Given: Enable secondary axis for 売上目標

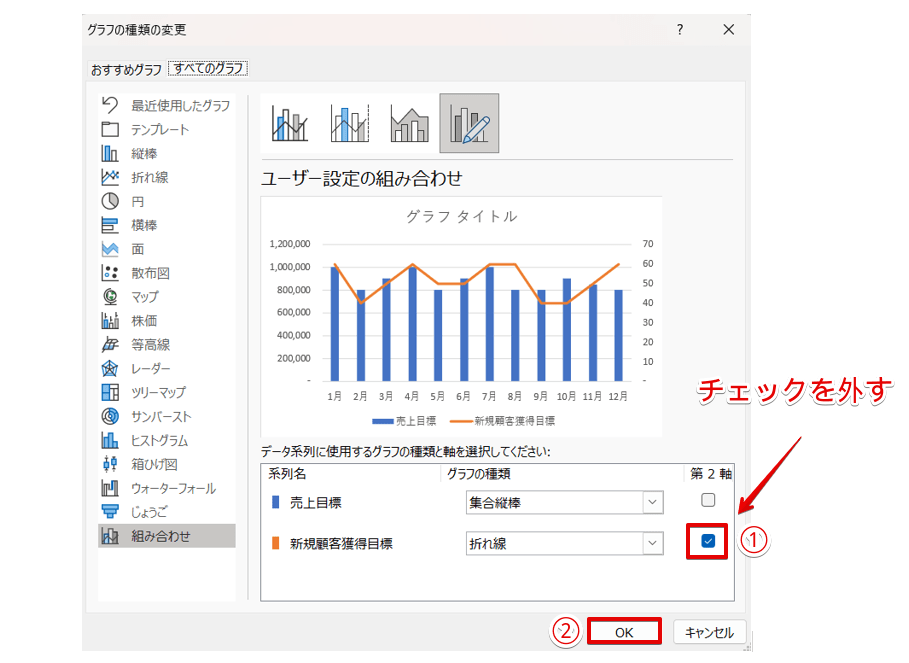Looking at the screenshot, I should (708, 500).
